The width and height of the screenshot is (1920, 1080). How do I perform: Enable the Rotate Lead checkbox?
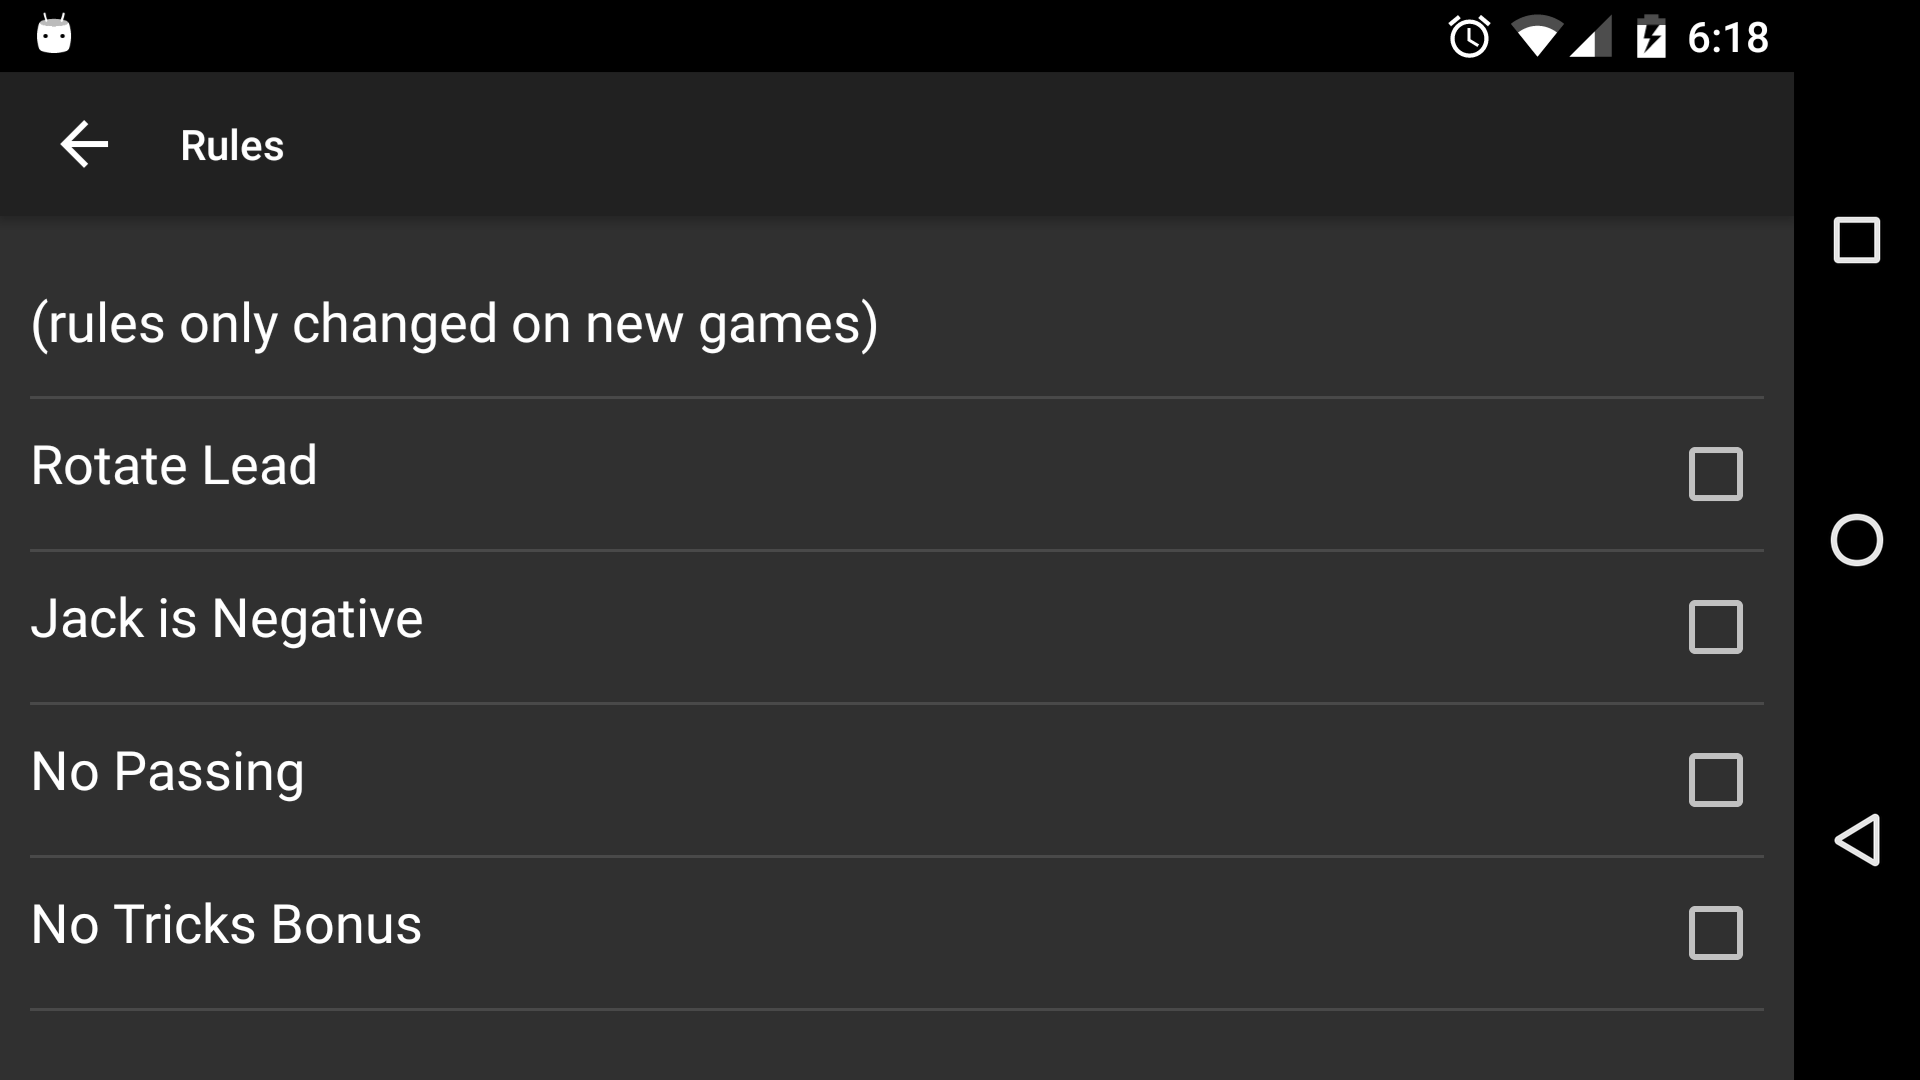[1715, 474]
